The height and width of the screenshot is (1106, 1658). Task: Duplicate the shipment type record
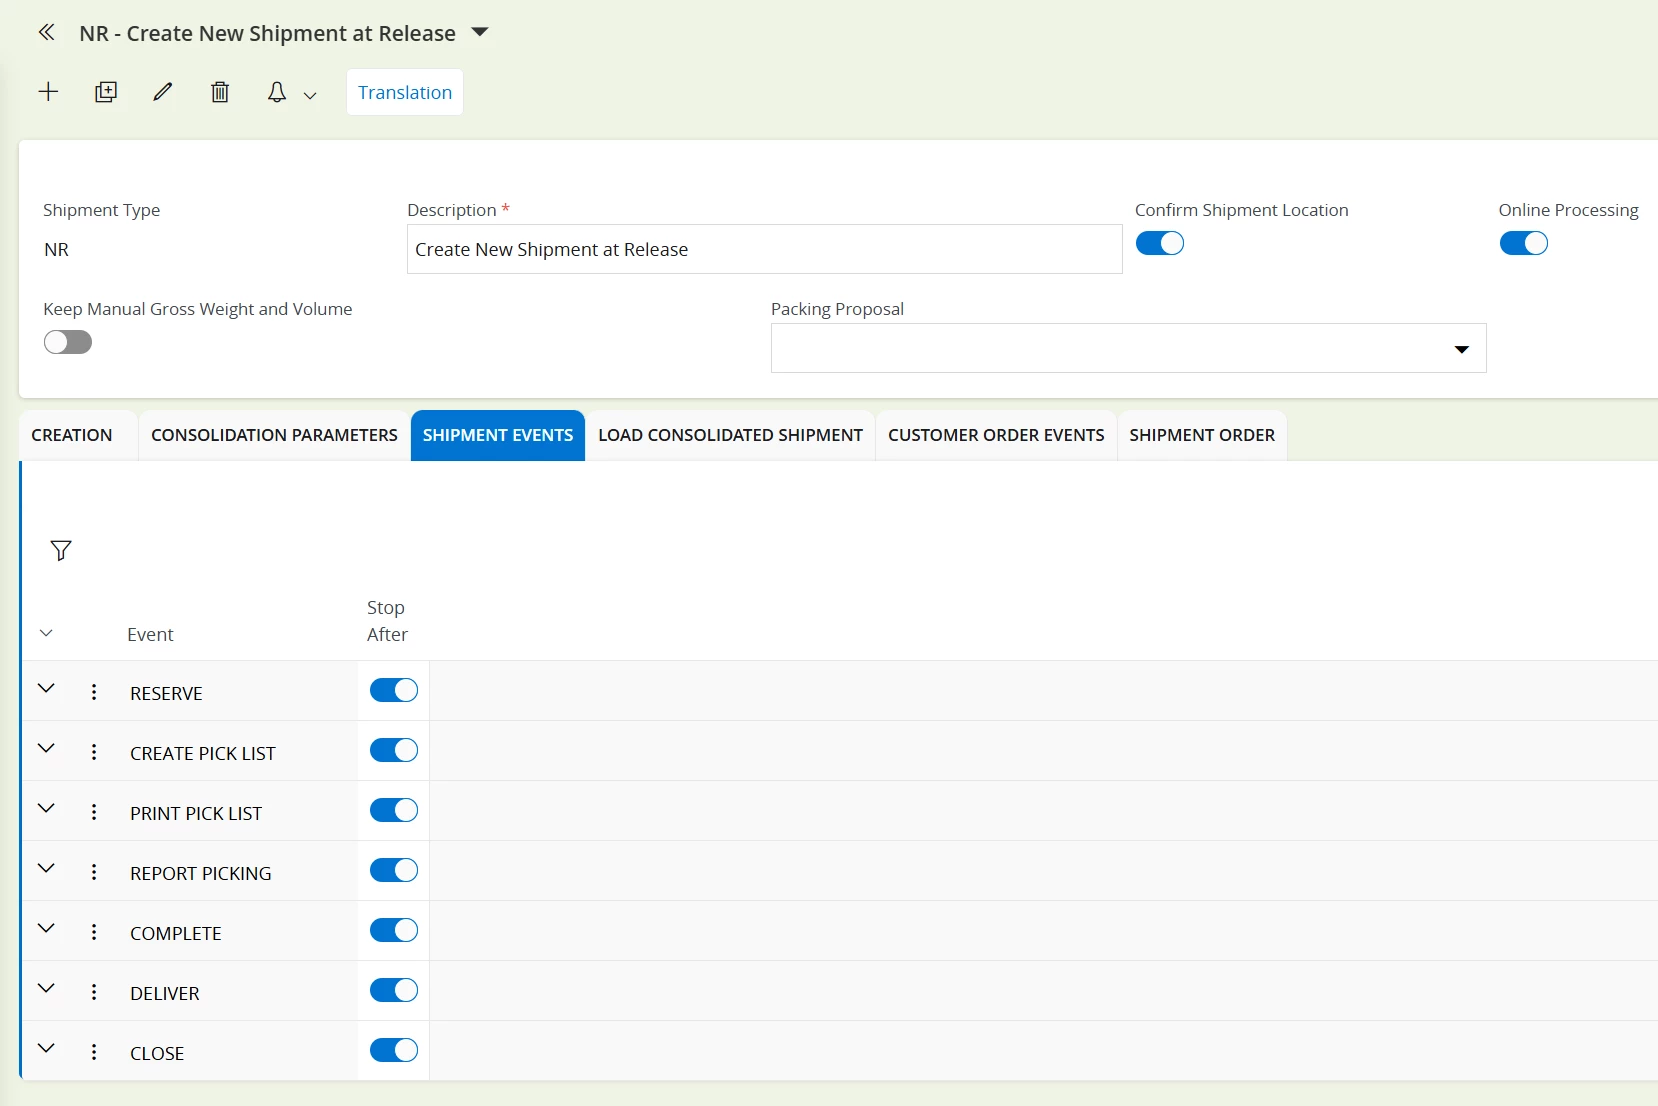(x=106, y=92)
